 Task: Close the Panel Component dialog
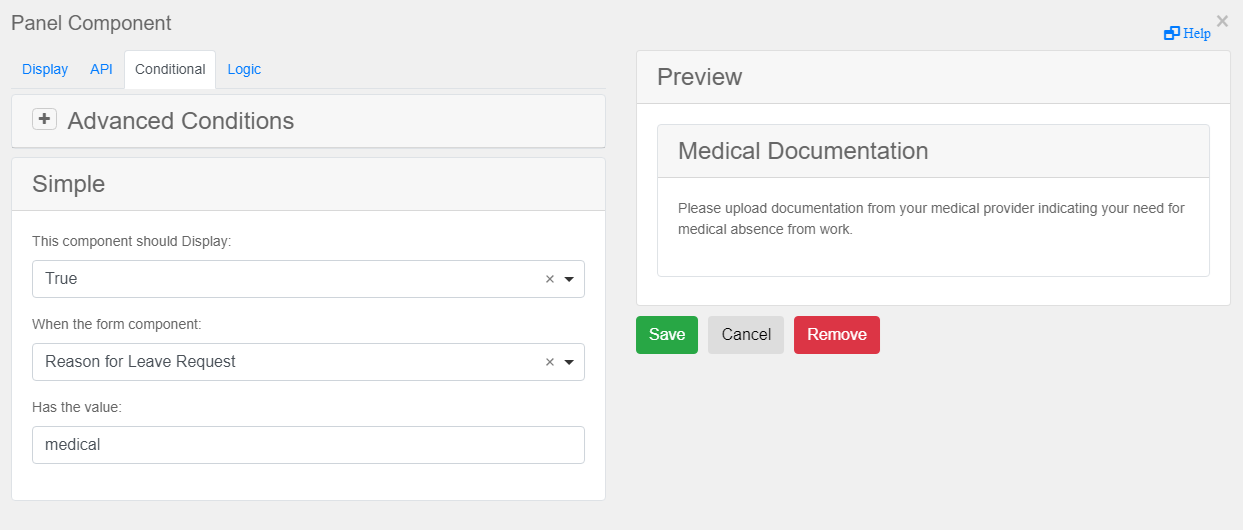(x=1222, y=21)
